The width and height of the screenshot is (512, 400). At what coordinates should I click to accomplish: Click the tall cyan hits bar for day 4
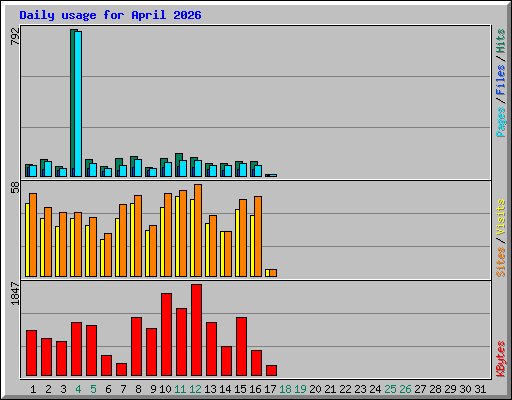pyautogui.click(x=78, y=104)
